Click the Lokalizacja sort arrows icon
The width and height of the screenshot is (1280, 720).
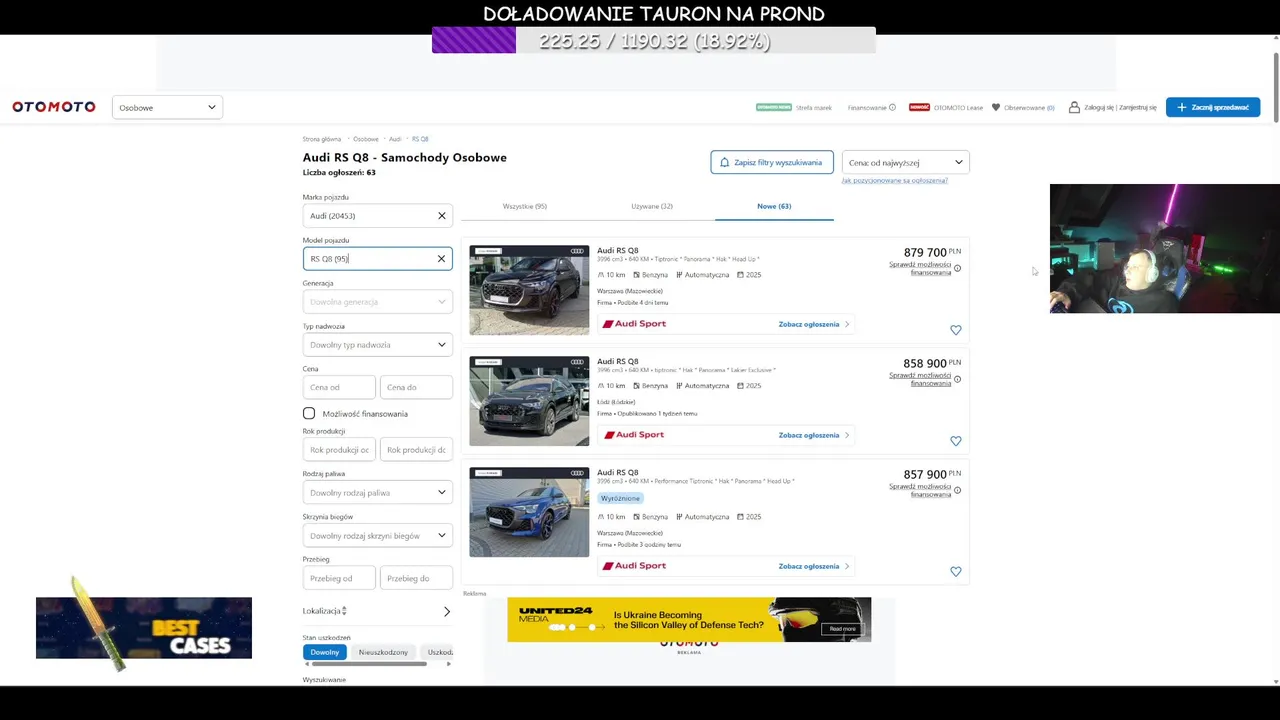pos(344,611)
